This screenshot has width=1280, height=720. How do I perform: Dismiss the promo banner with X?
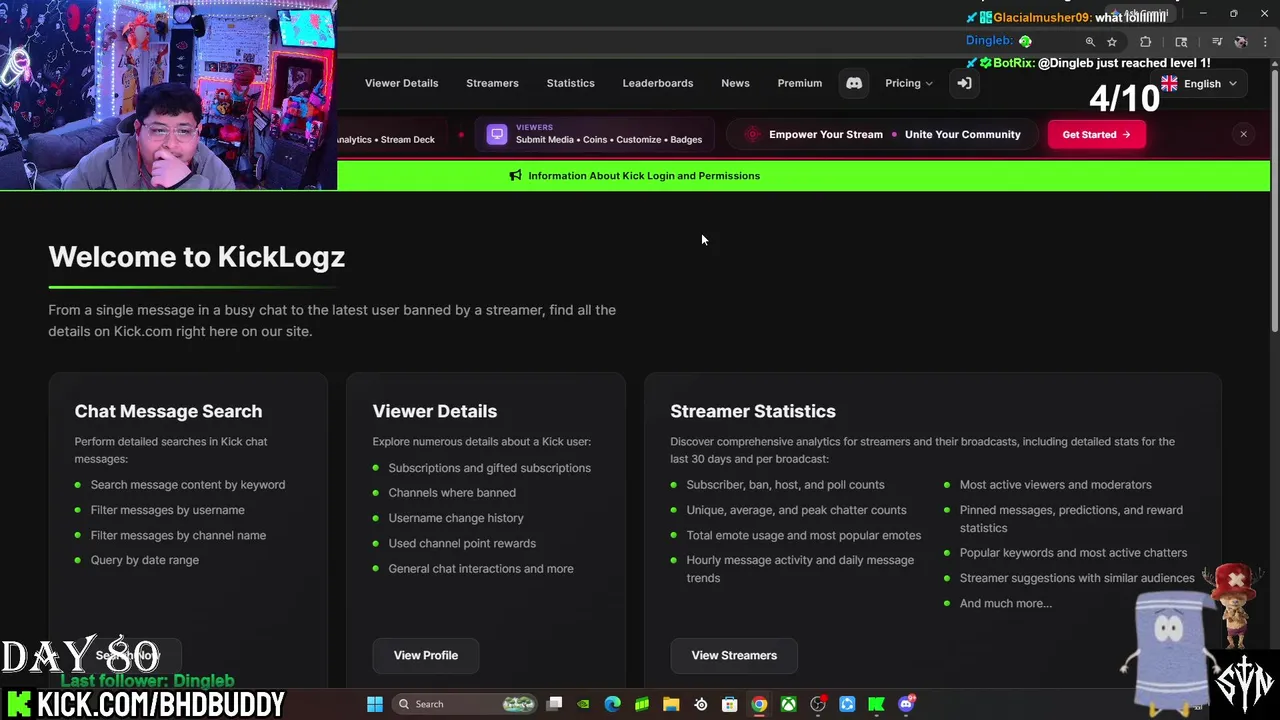click(1243, 134)
